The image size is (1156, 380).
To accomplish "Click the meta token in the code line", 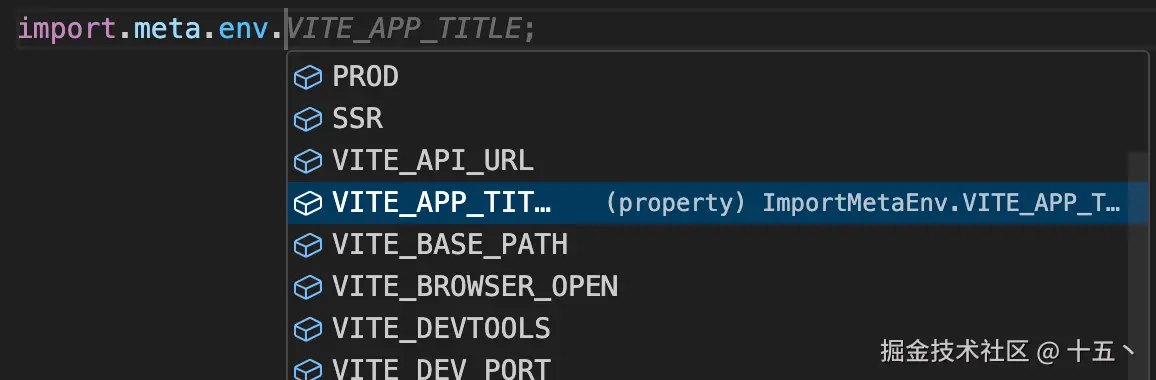I will click(x=167, y=30).
